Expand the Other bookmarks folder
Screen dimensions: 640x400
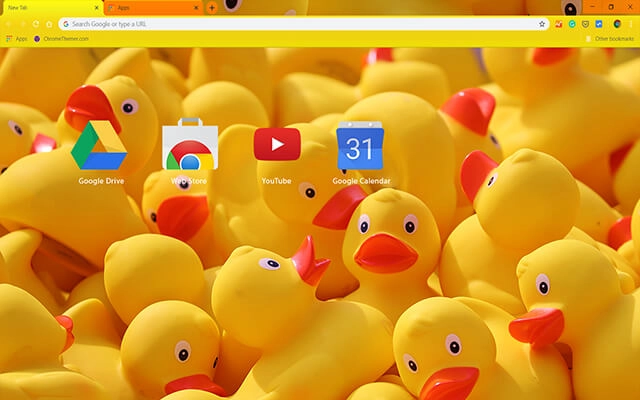[x=610, y=39]
